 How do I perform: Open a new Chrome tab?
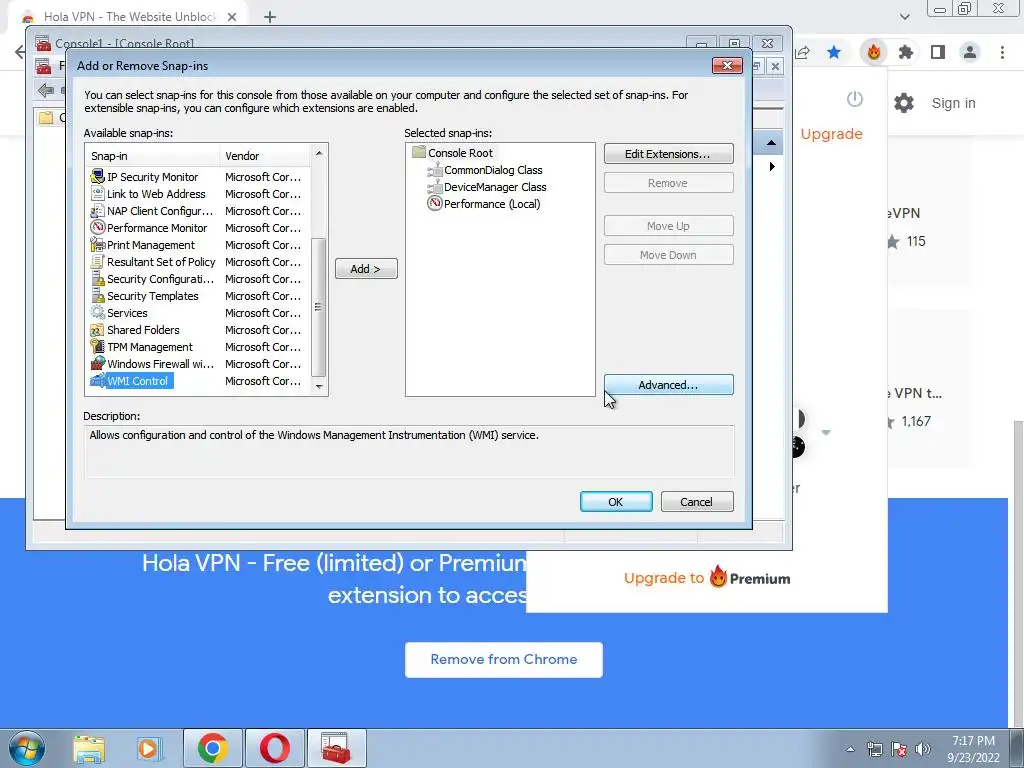tap(270, 17)
